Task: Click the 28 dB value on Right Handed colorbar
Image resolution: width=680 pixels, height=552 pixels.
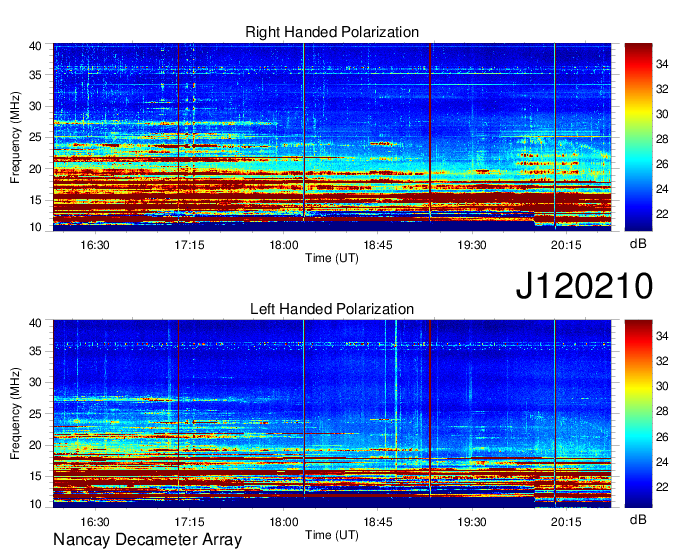Action: (662, 139)
